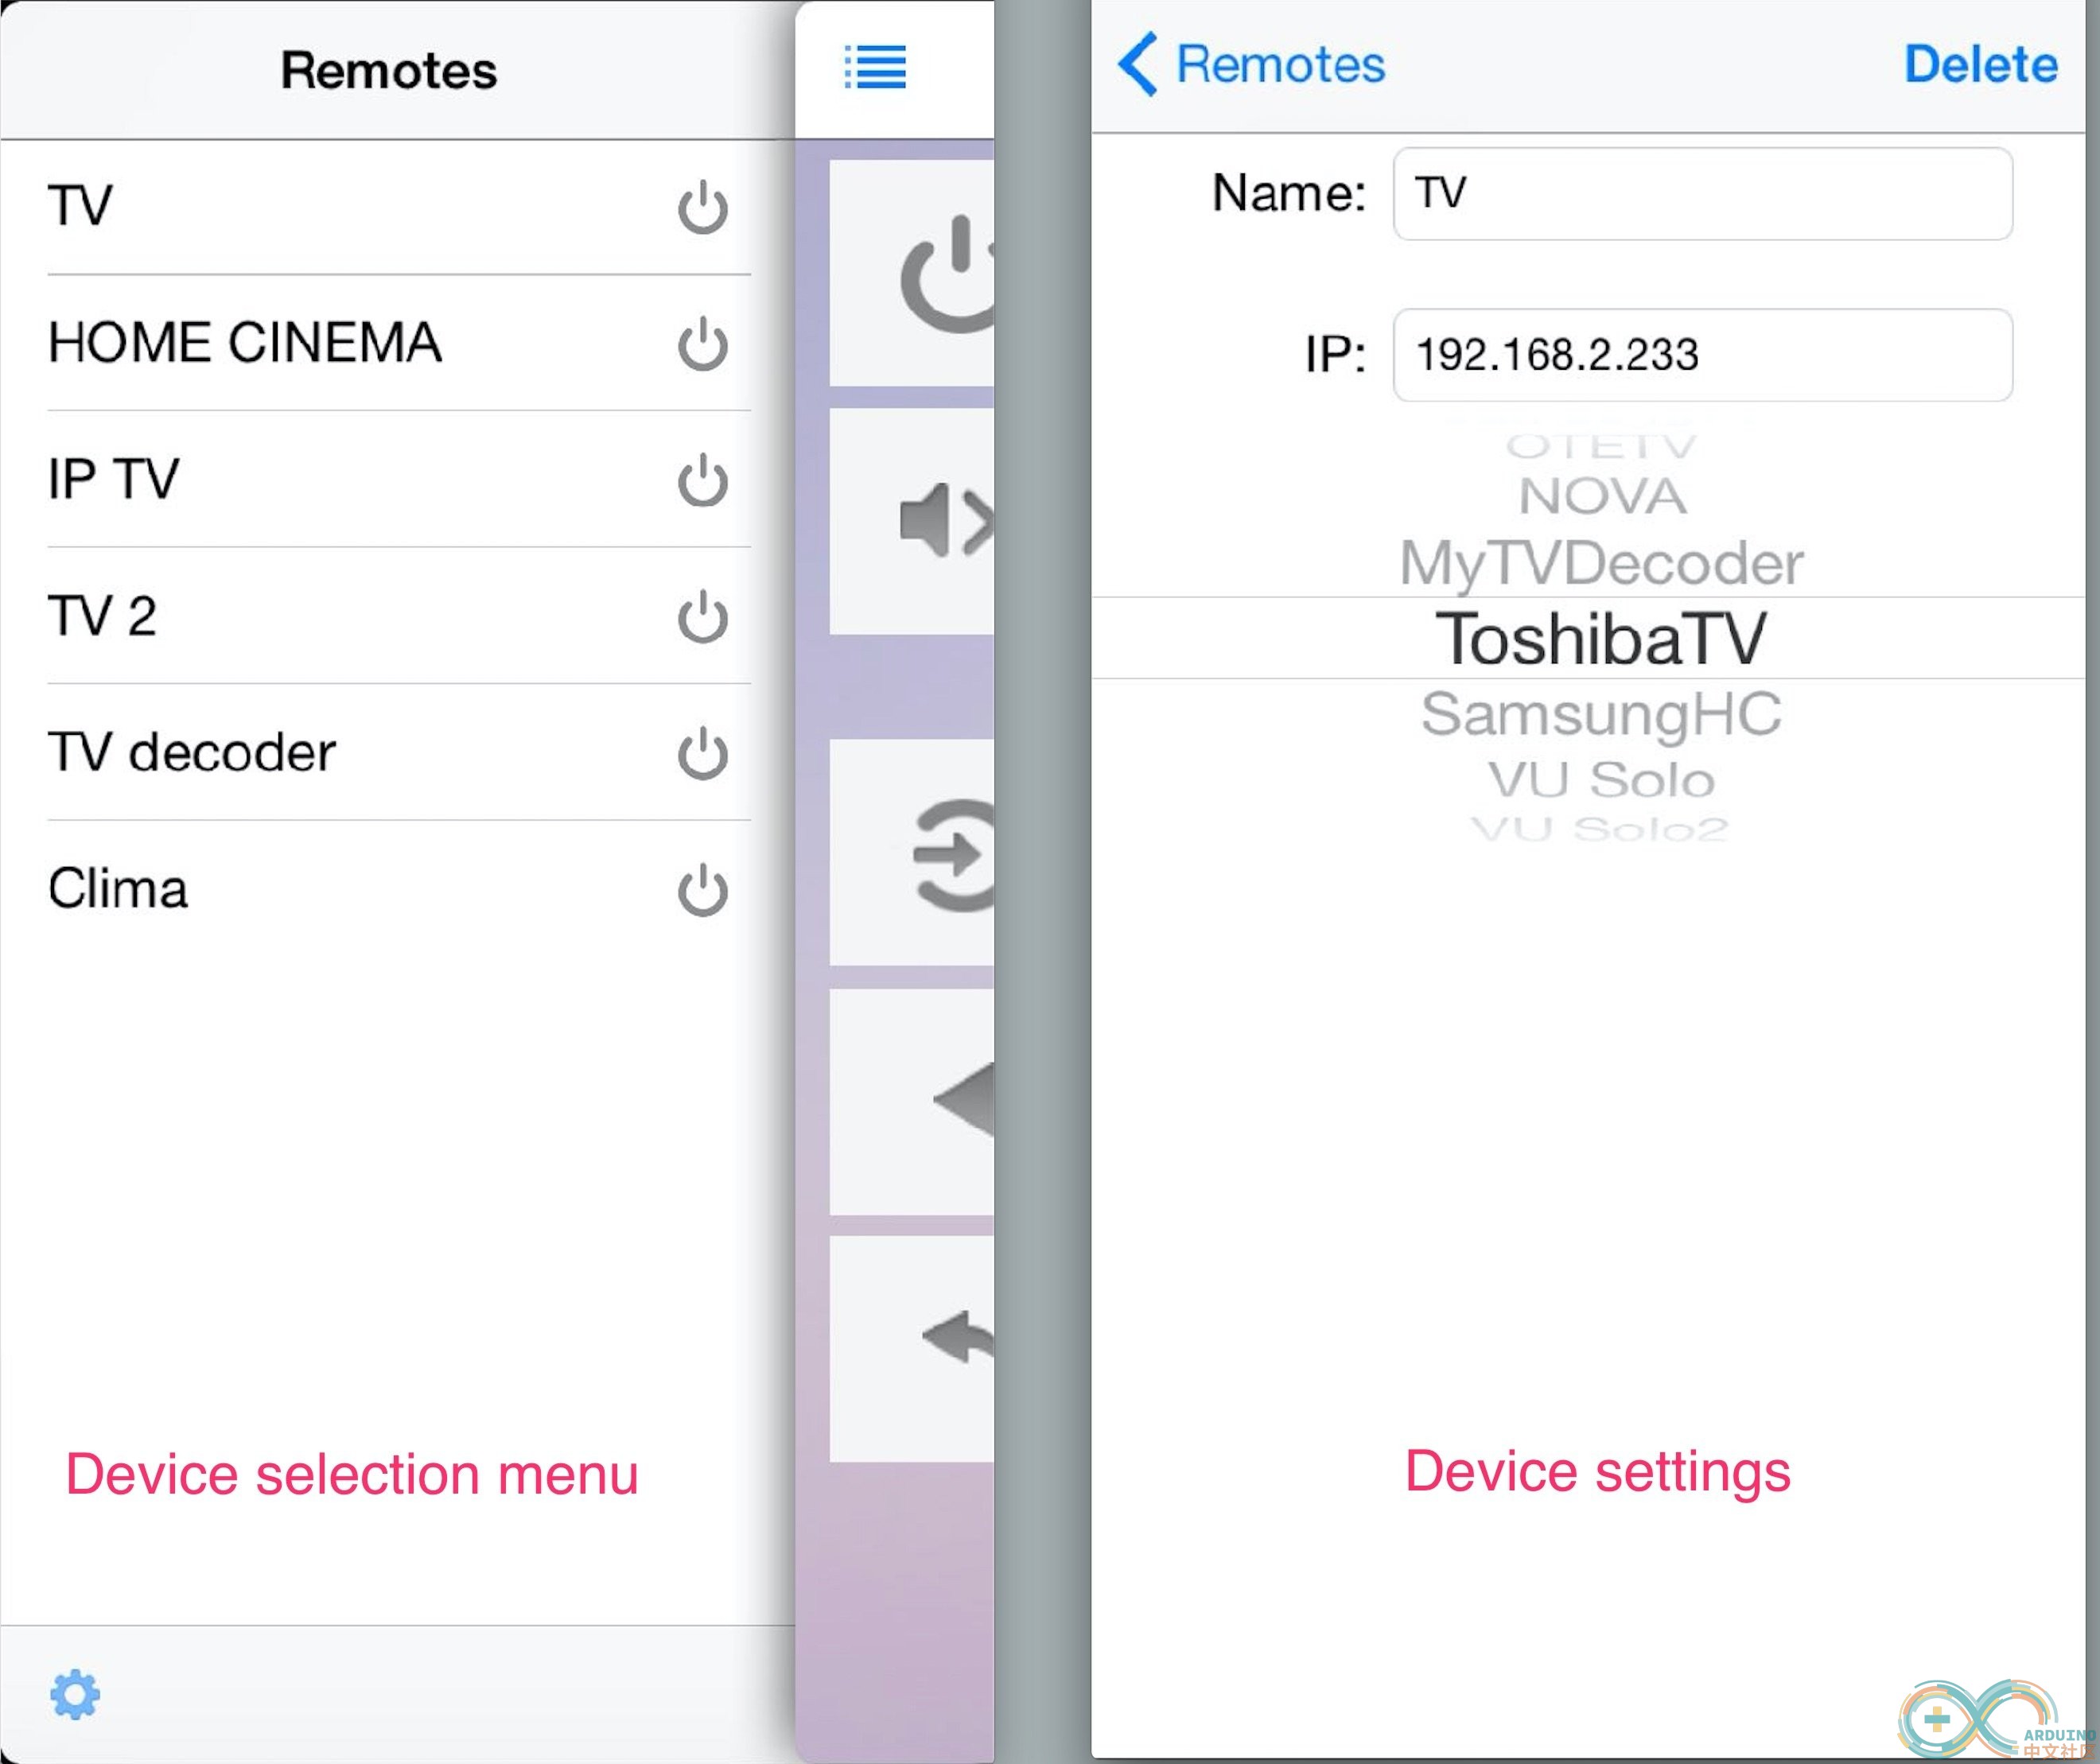Choose VU Solo in the picker
The width and height of the screenshot is (2100, 1764).
click(x=1601, y=780)
